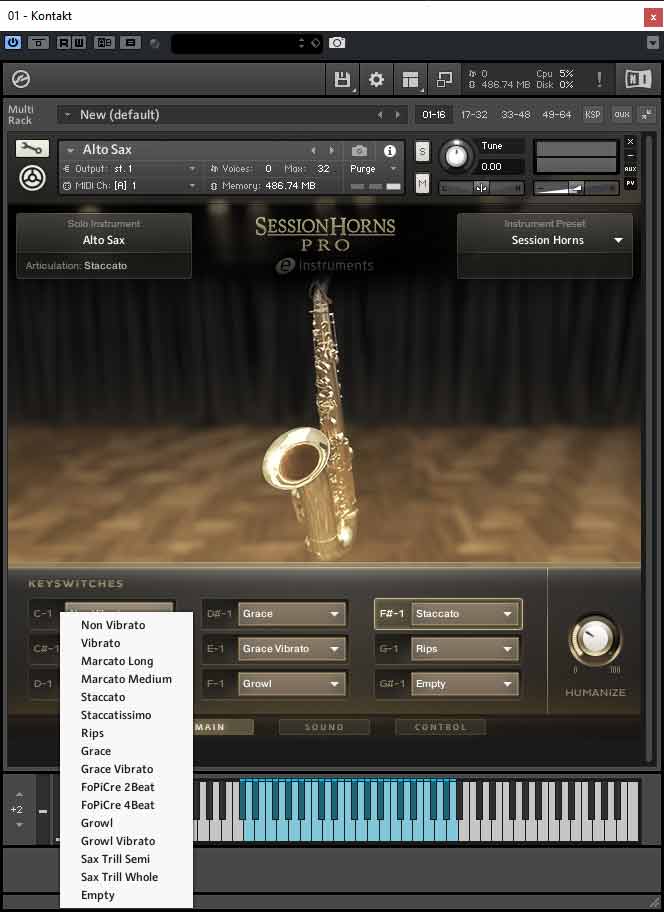Switch to the SOUND tab
Image resolution: width=664 pixels, height=912 pixels.
[x=324, y=727]
